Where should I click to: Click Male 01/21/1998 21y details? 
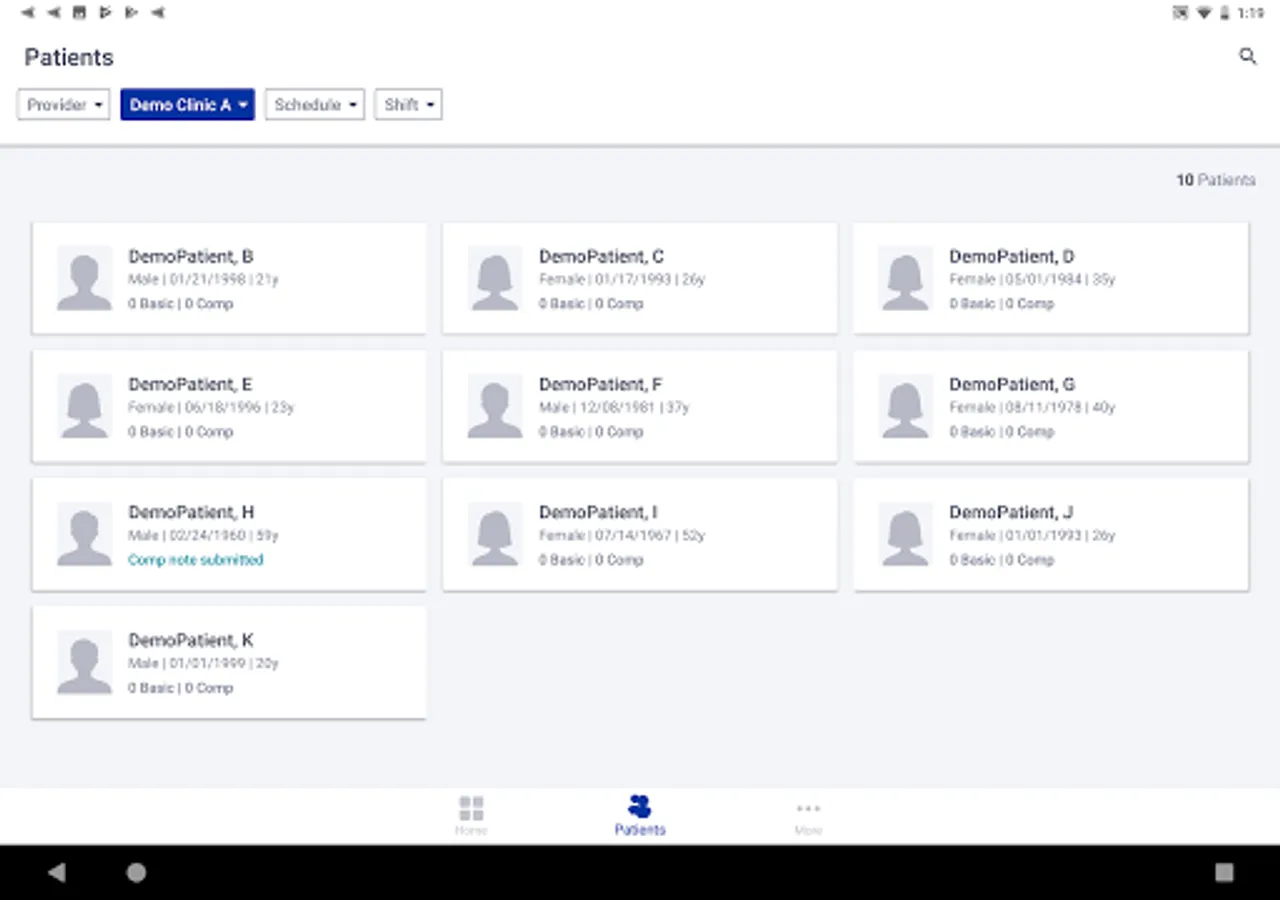click(203, 280)
